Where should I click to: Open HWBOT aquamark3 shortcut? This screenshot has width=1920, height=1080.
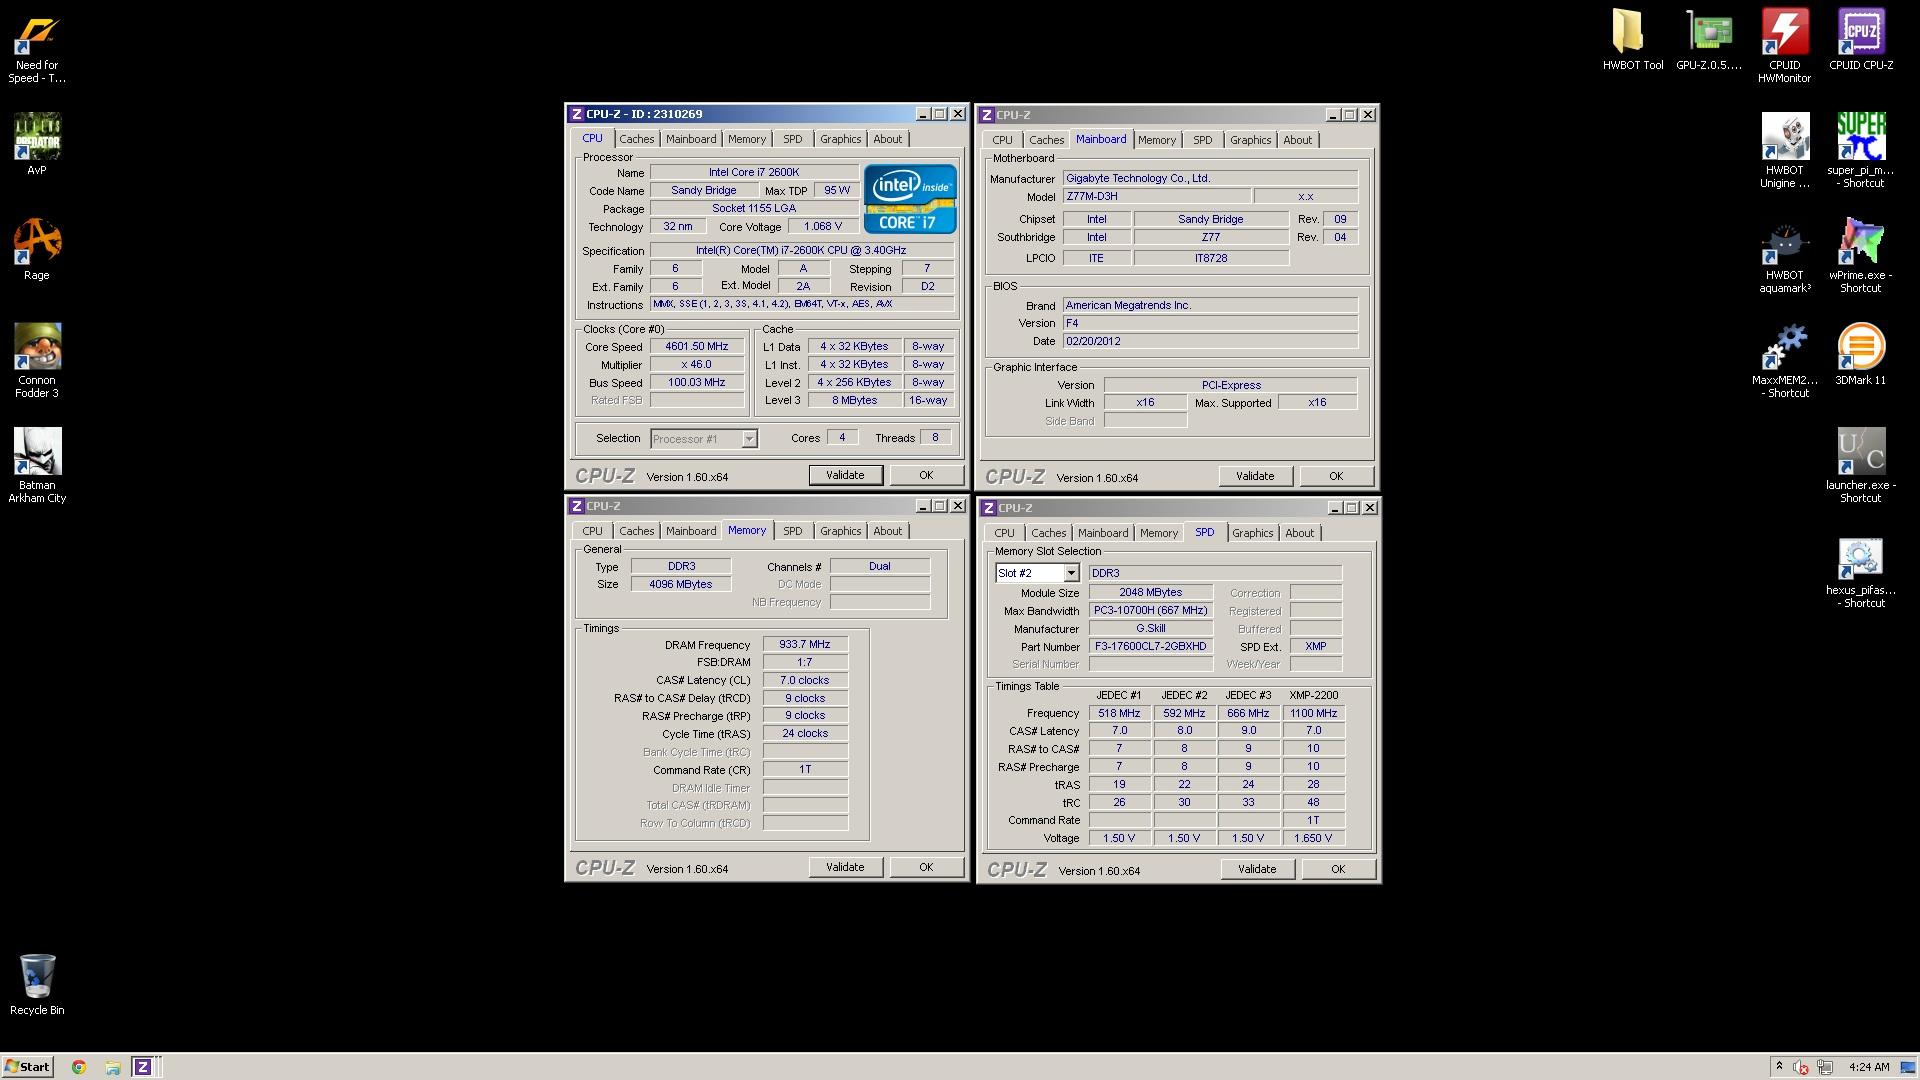click(1785, 256)
